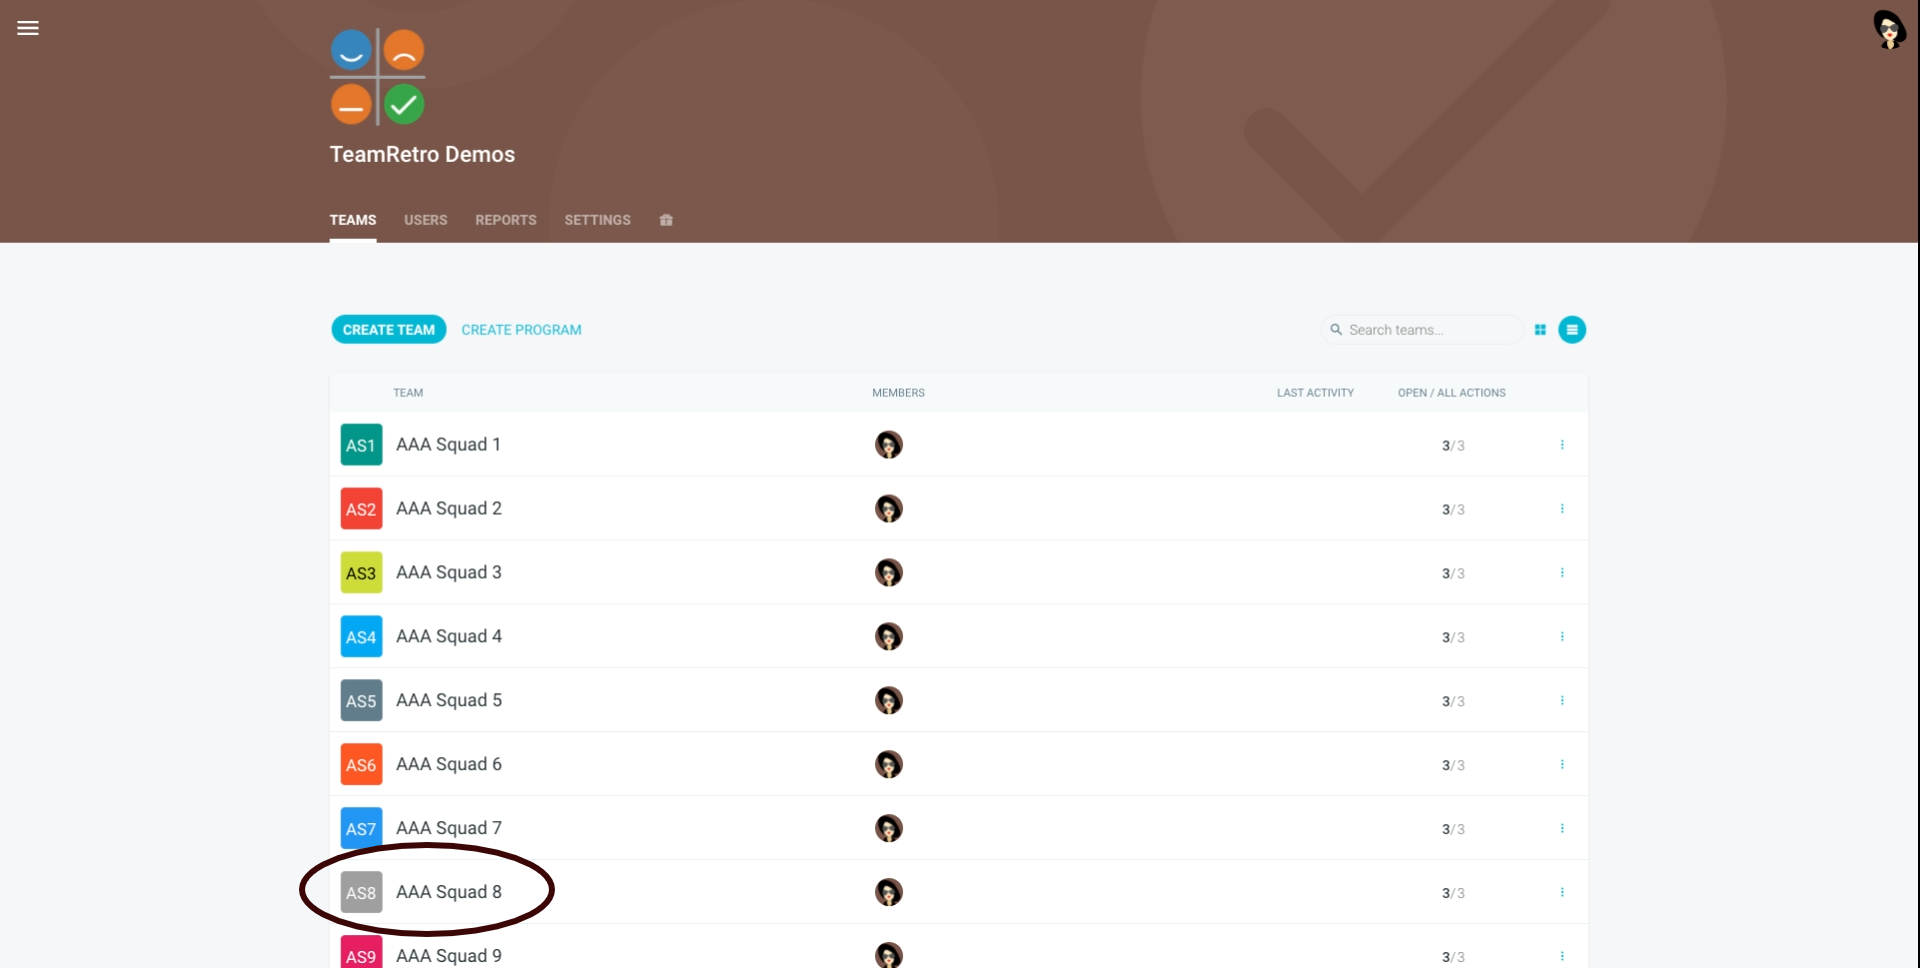Click the AS9 team badge
The width and height of the screenshot is (1920, 968).
pyautogui.click(x=361, y=952)
